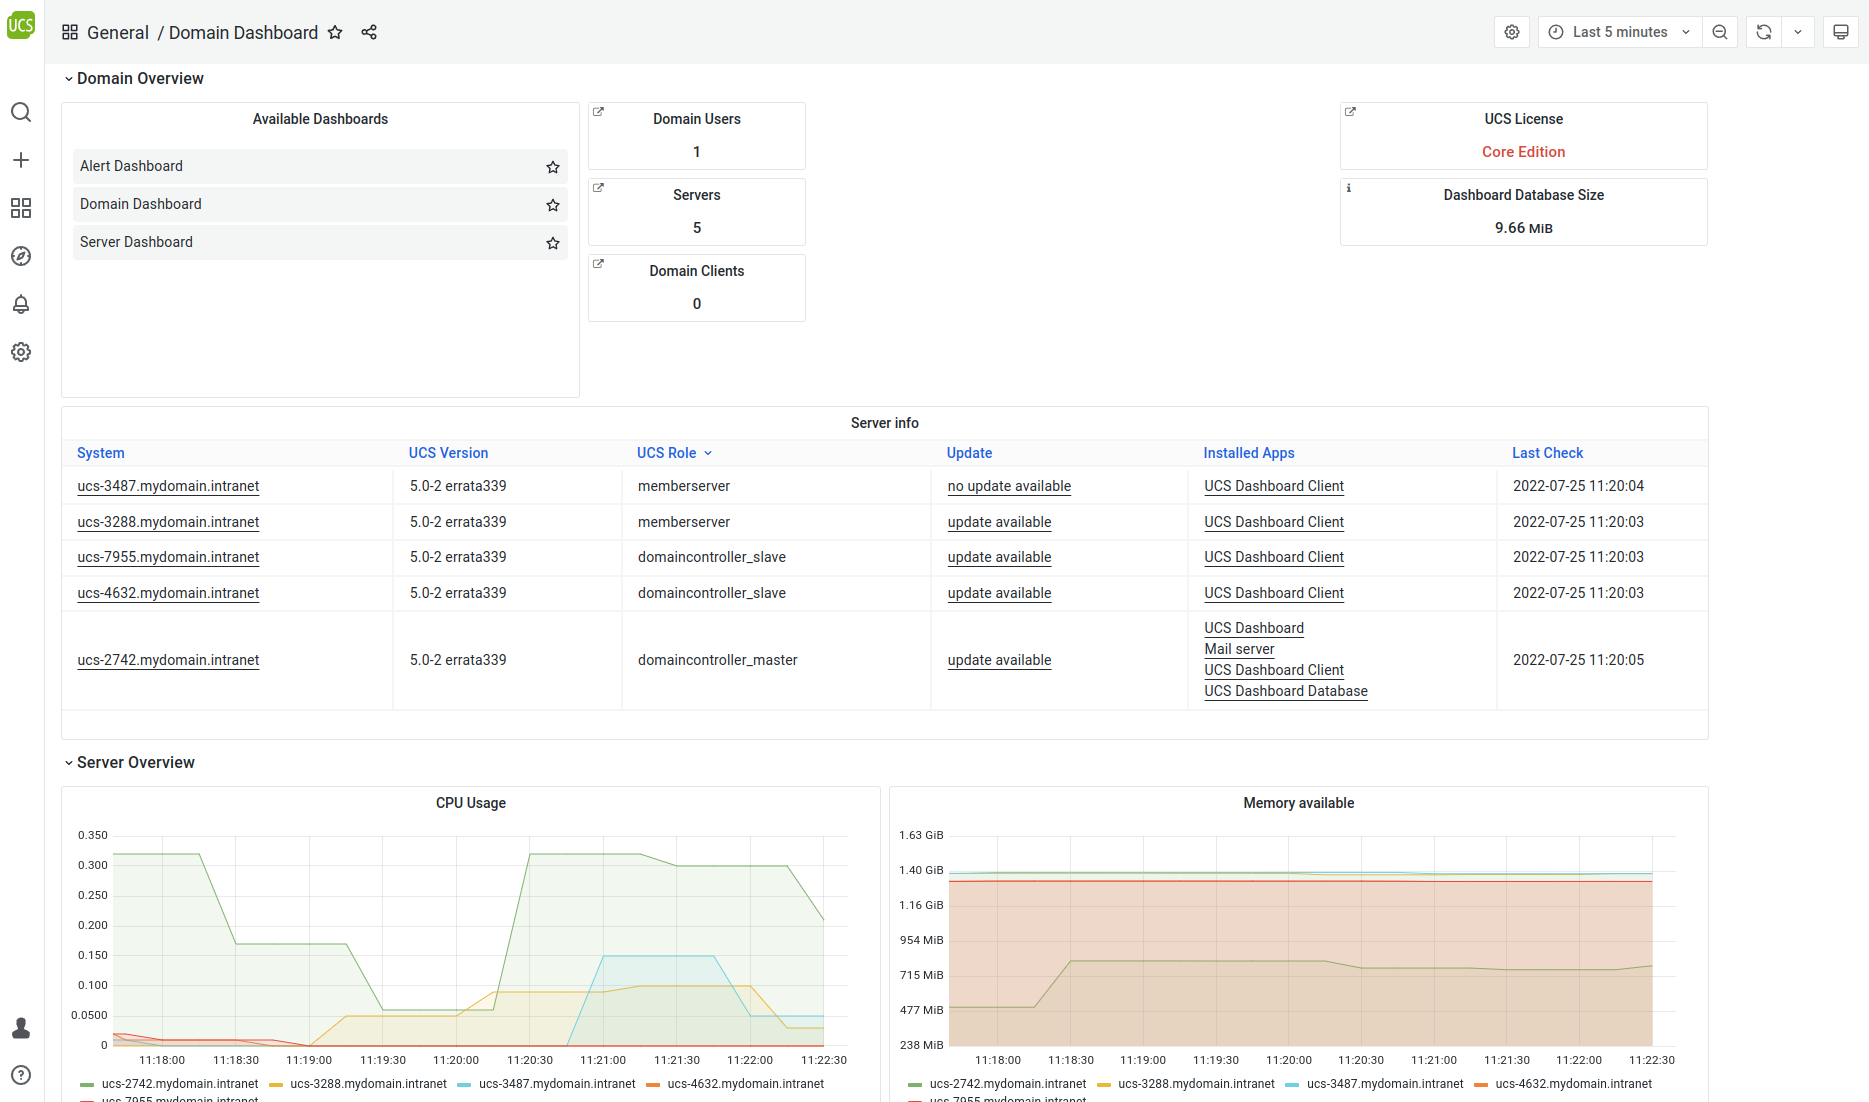Click the dashboard grid icon in the breadcrumb

[x=70, y=32]
